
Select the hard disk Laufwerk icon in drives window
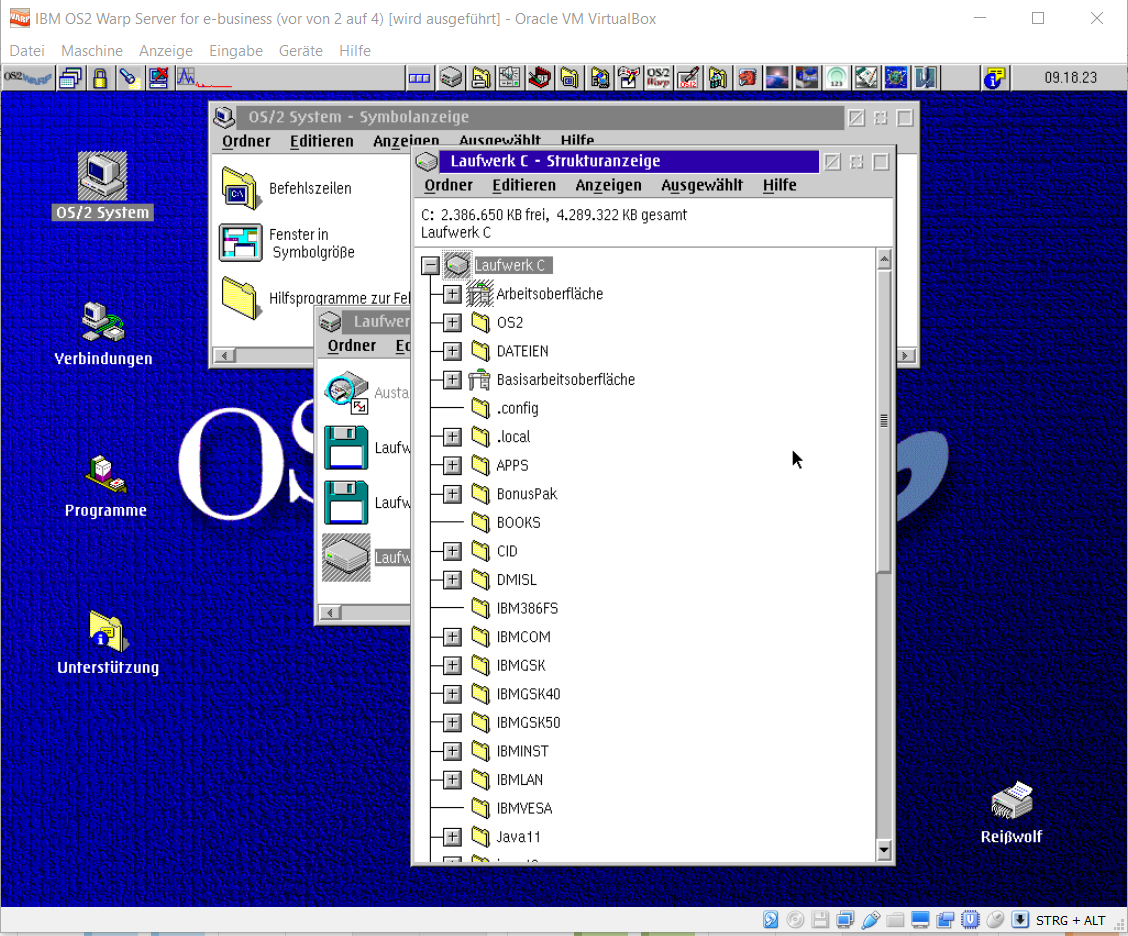[346, 557]
